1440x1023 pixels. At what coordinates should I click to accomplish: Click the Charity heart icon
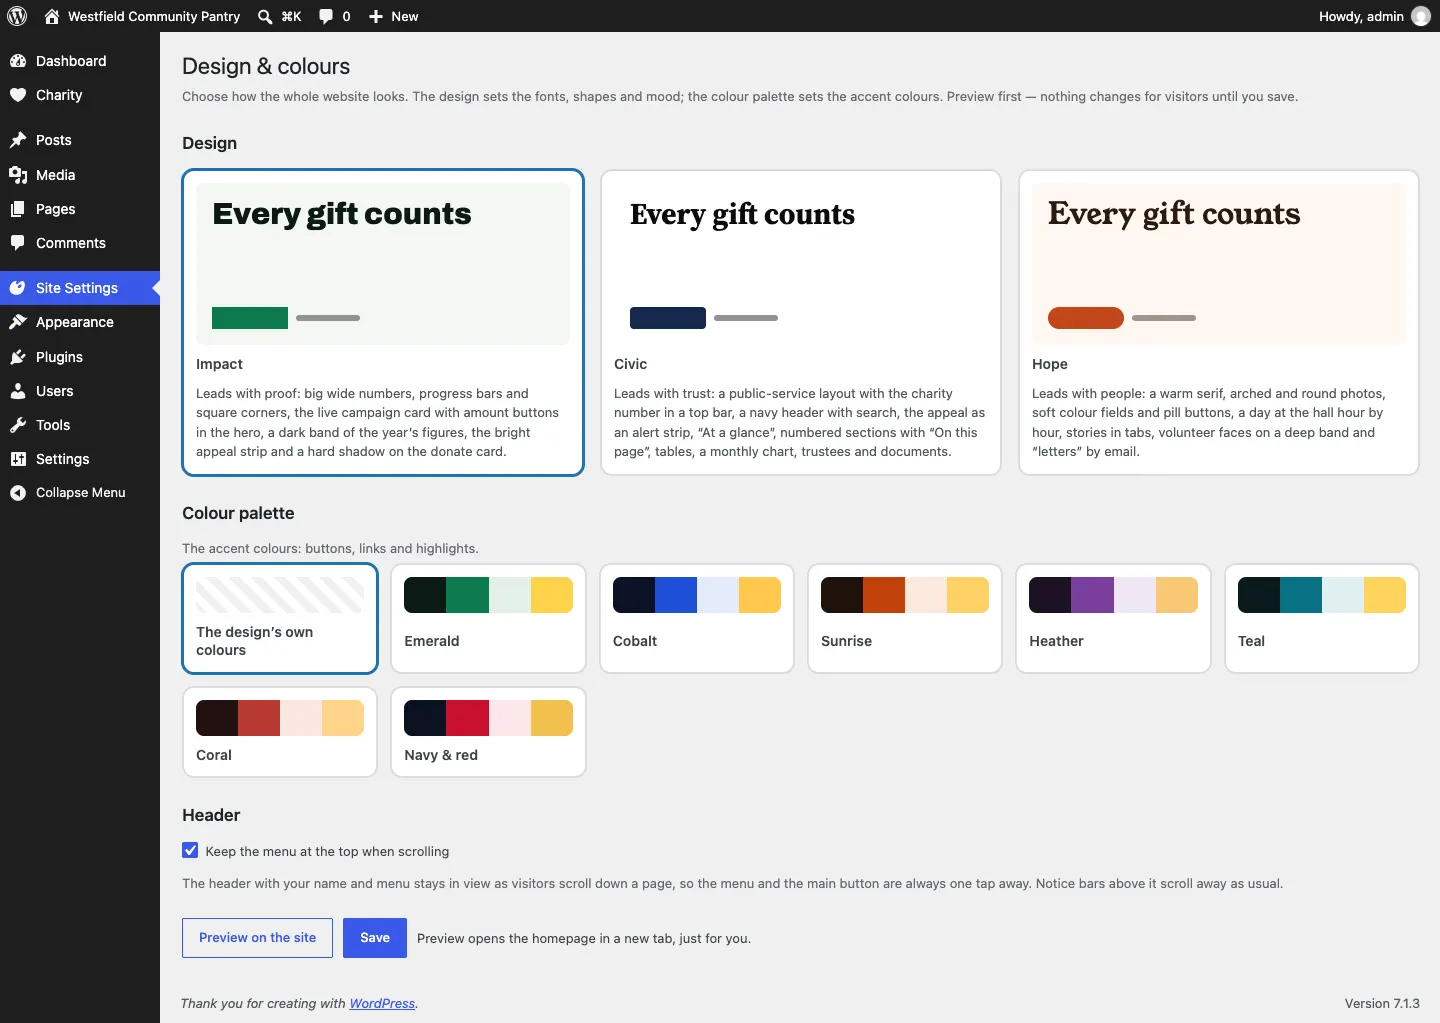(x=18, y=95)
